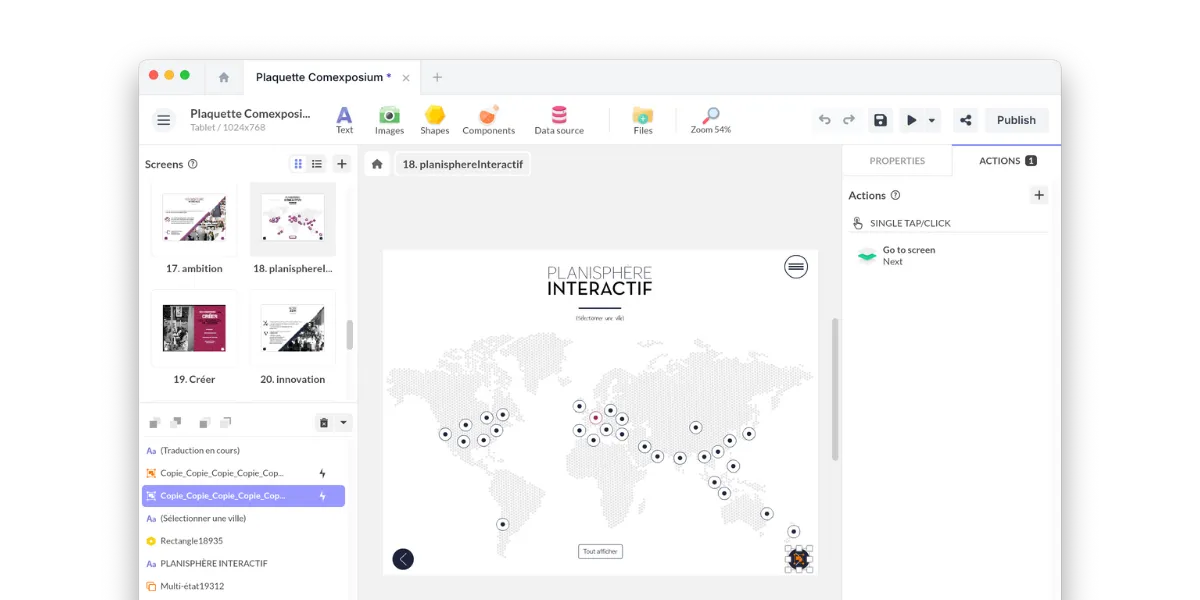Open the Images library
Screen dimensions: 1200x600
click(389, 119)
